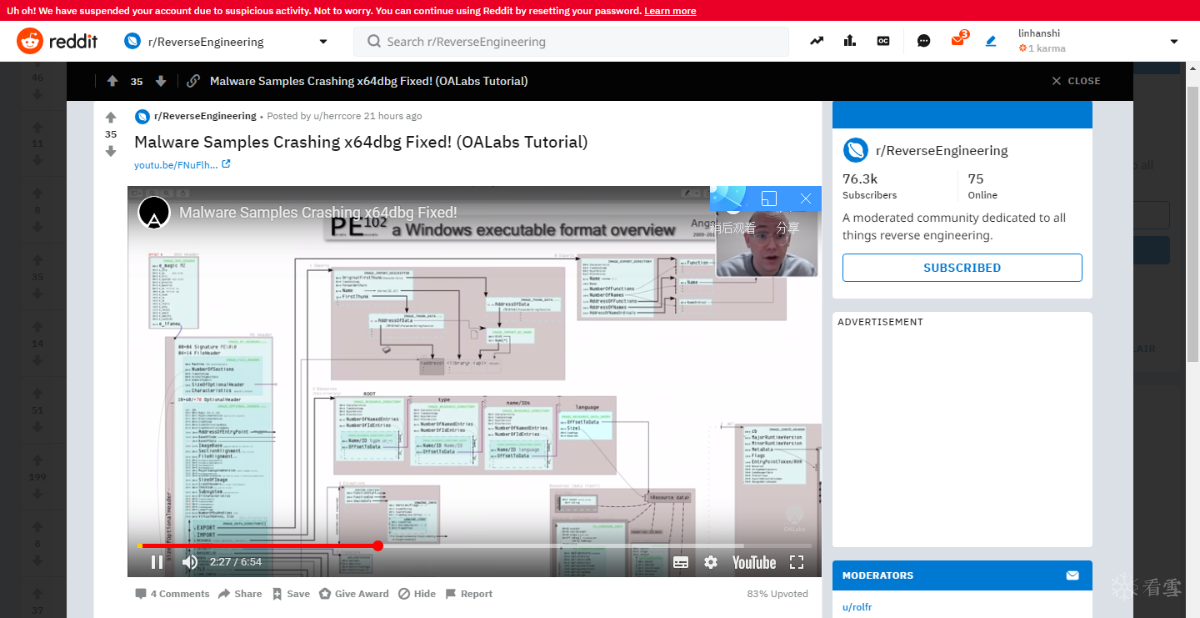Mute the video volume speaker icon
Viewport: 1200px width, 618px height.
coord(190,562)
